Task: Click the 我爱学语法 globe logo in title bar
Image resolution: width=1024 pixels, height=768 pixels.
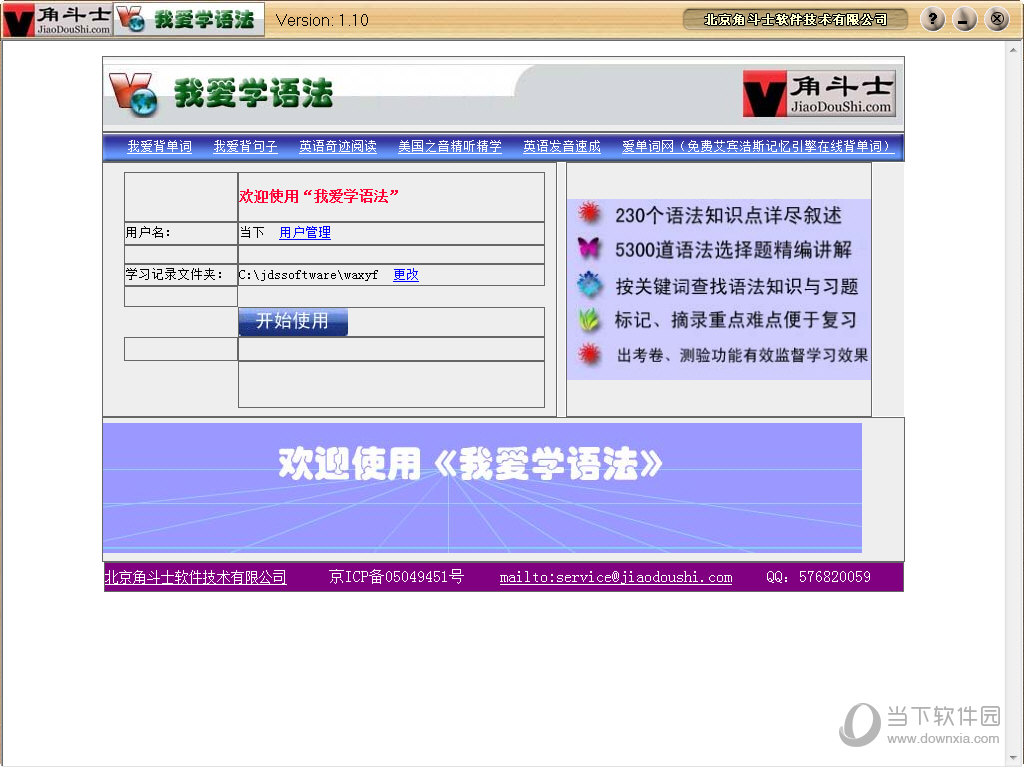Action: [189, 20]
